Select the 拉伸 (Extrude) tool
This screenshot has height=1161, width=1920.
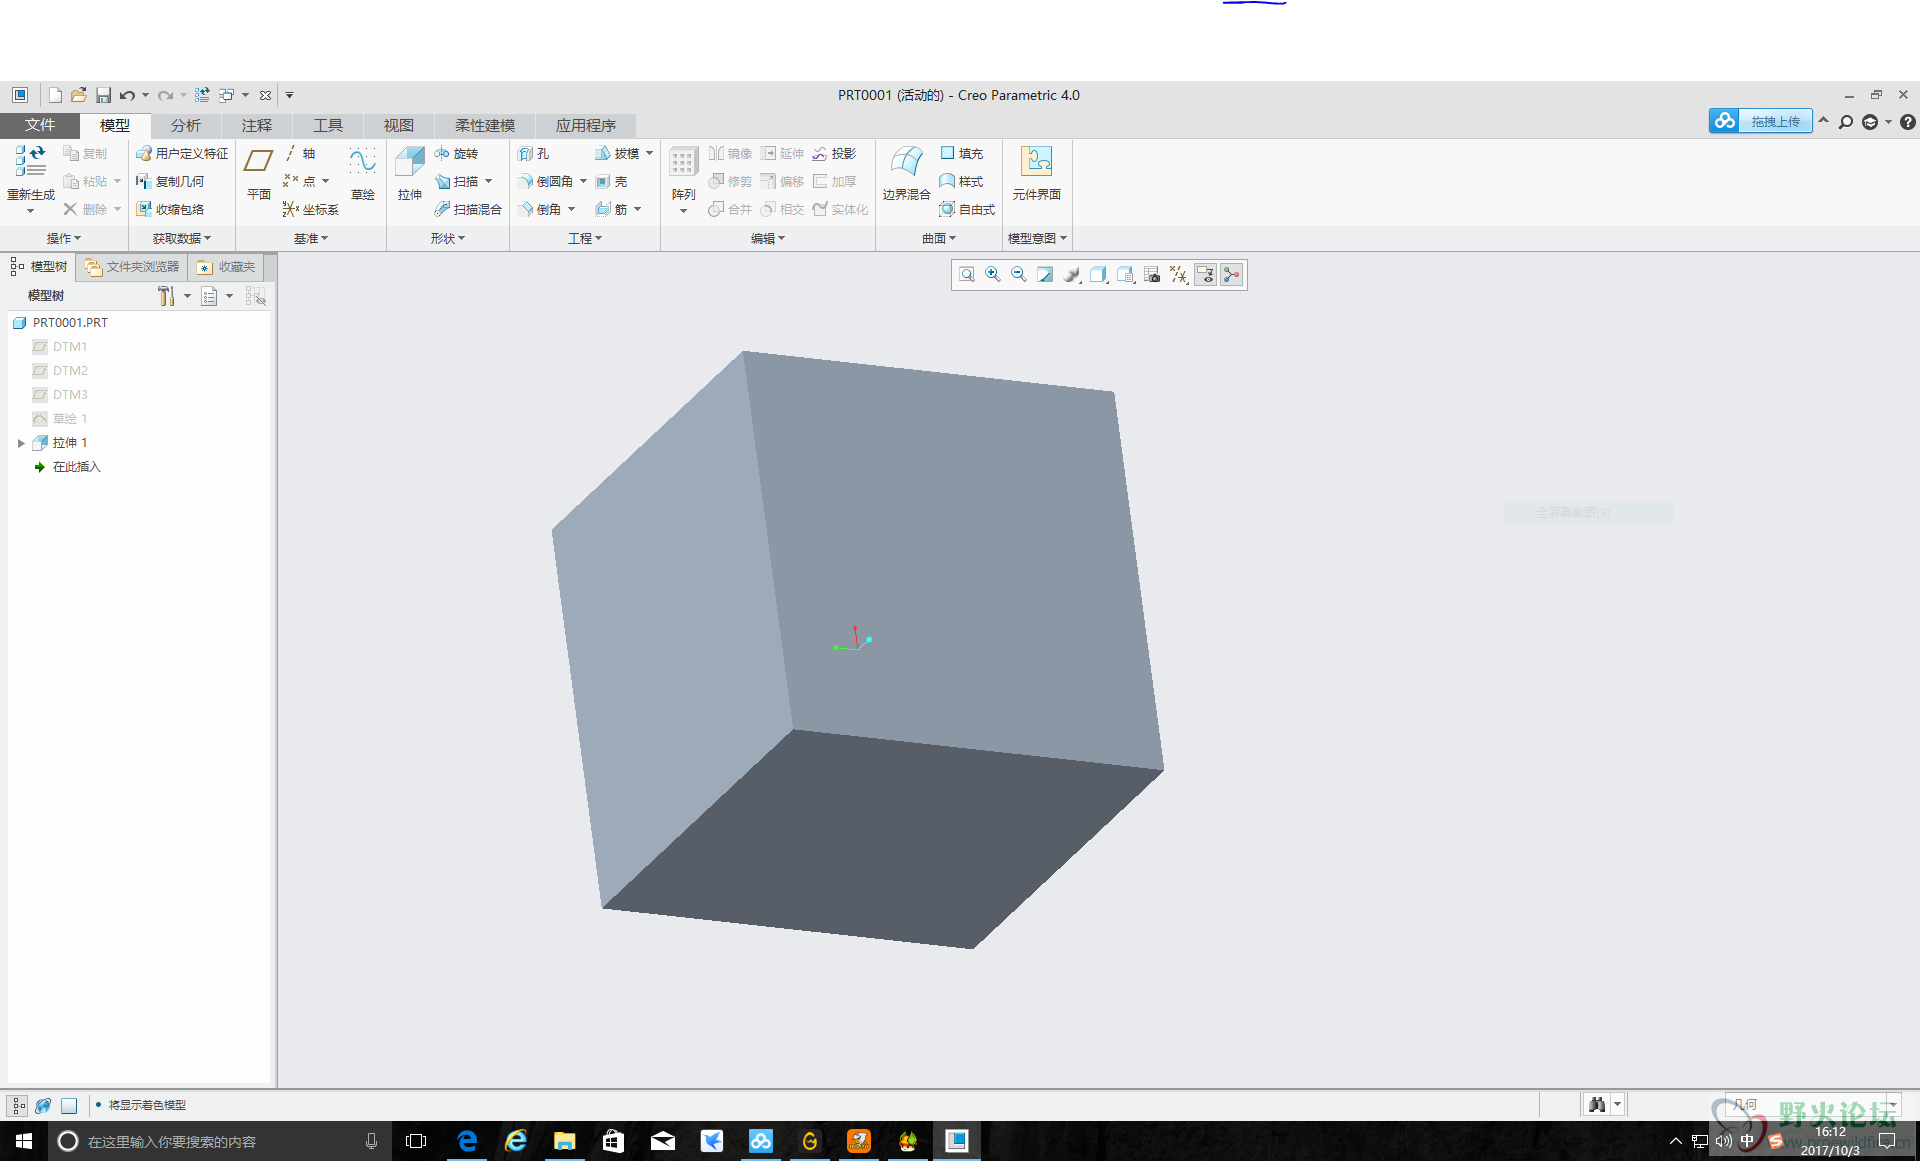coord(409,172)
